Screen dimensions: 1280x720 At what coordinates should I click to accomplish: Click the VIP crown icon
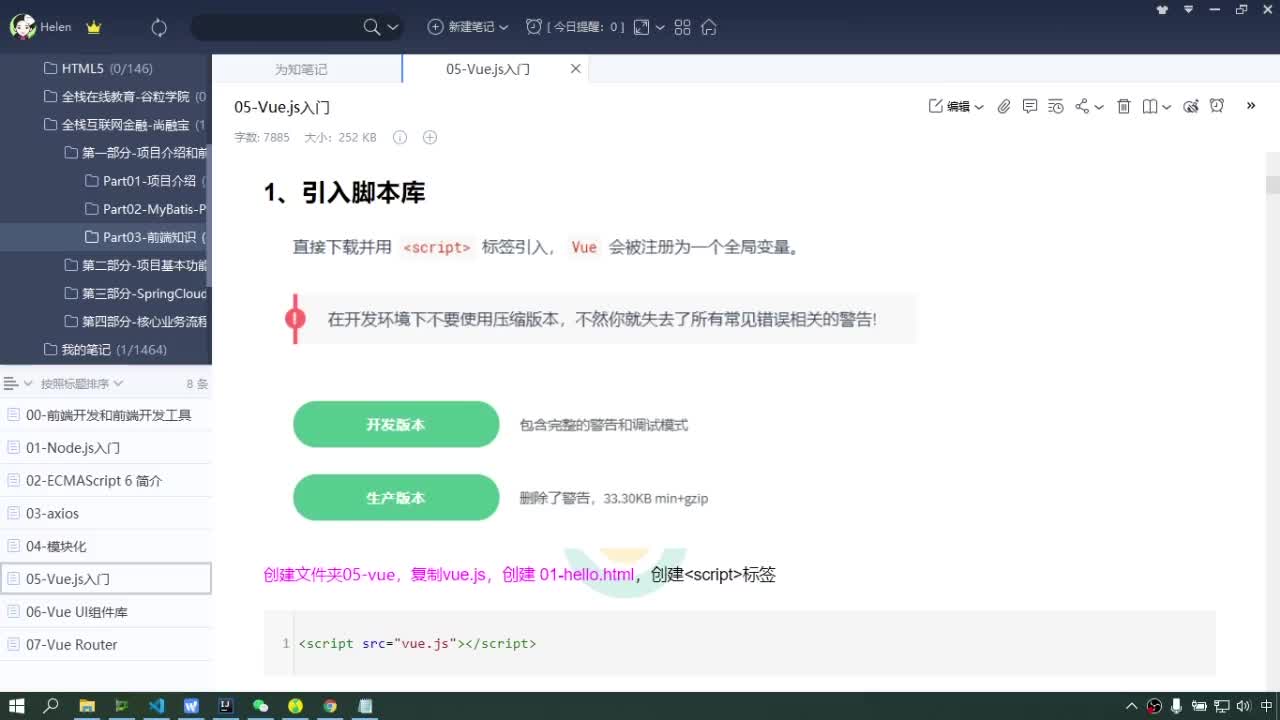94,28
